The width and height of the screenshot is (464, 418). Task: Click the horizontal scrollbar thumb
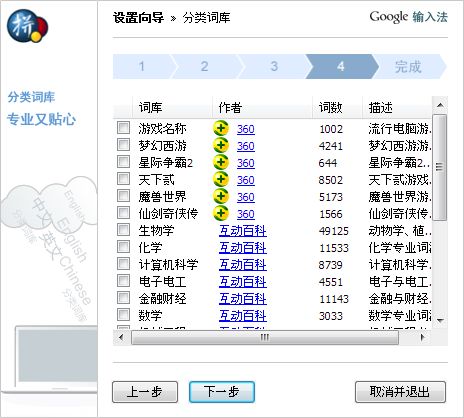tap(265, 338)
